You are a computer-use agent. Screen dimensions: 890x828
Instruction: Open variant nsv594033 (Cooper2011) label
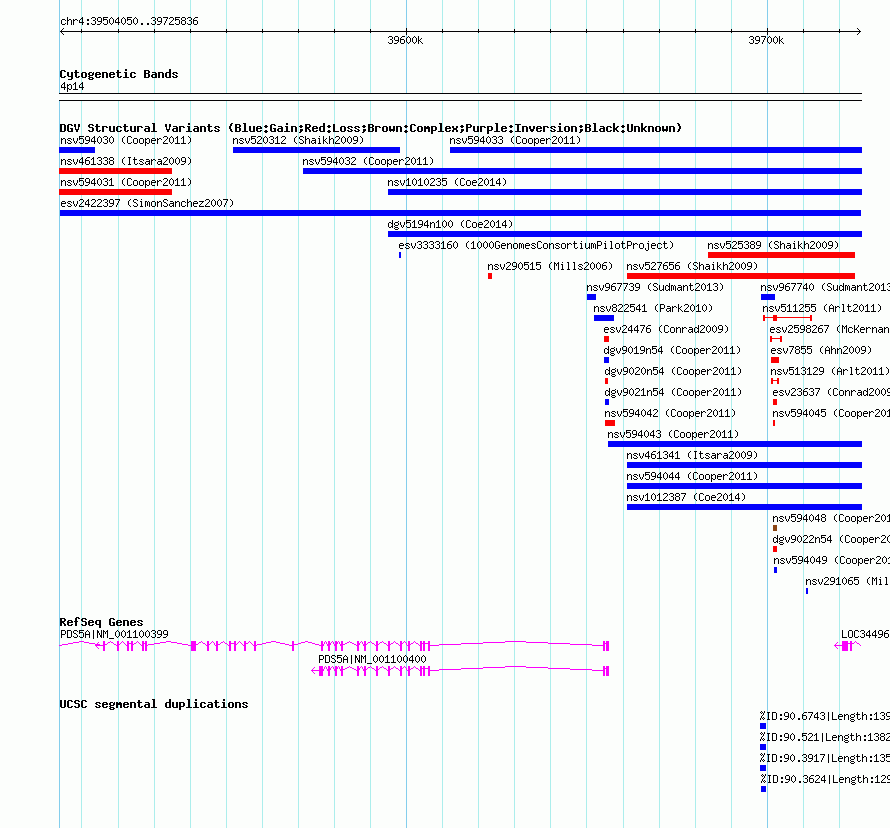click(x=515, y=140)
